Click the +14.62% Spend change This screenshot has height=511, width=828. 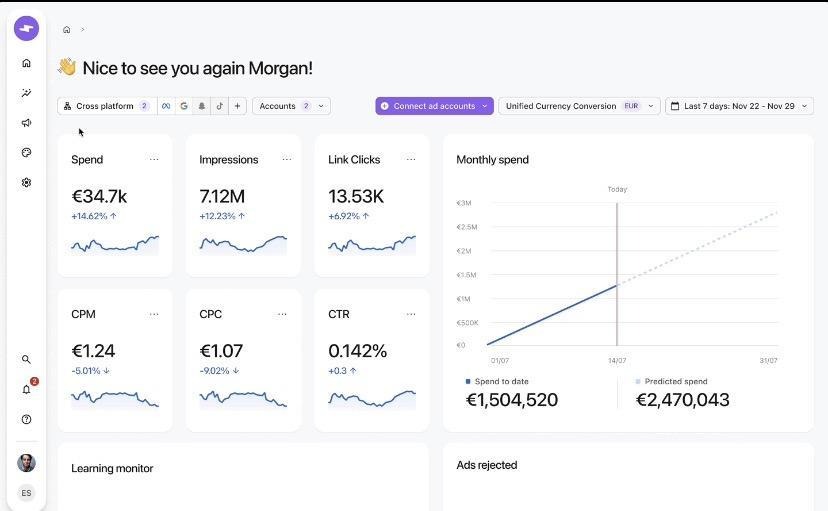pos(94,216)
